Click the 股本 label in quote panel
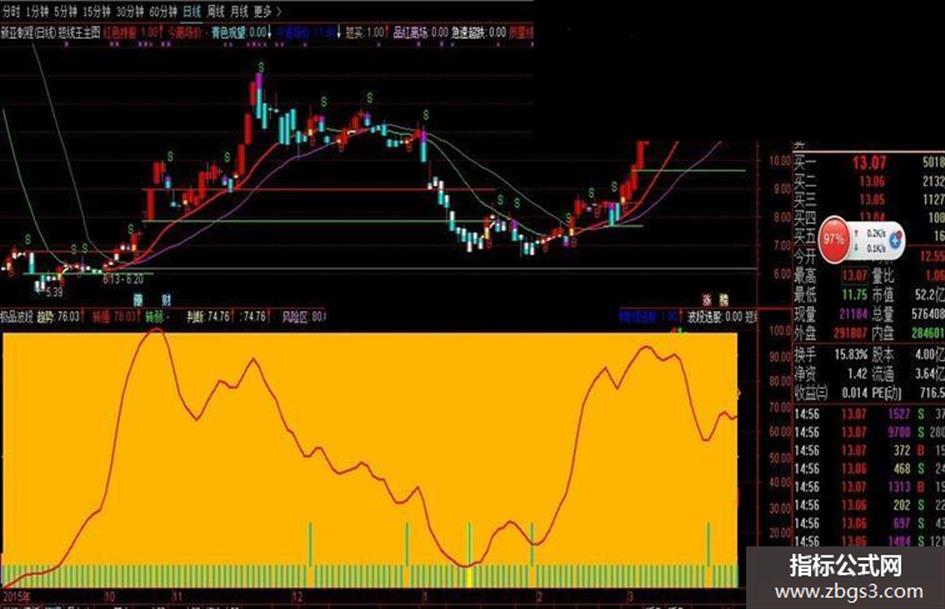The width and height of the screenshot is (945, 609). point(883,355)
